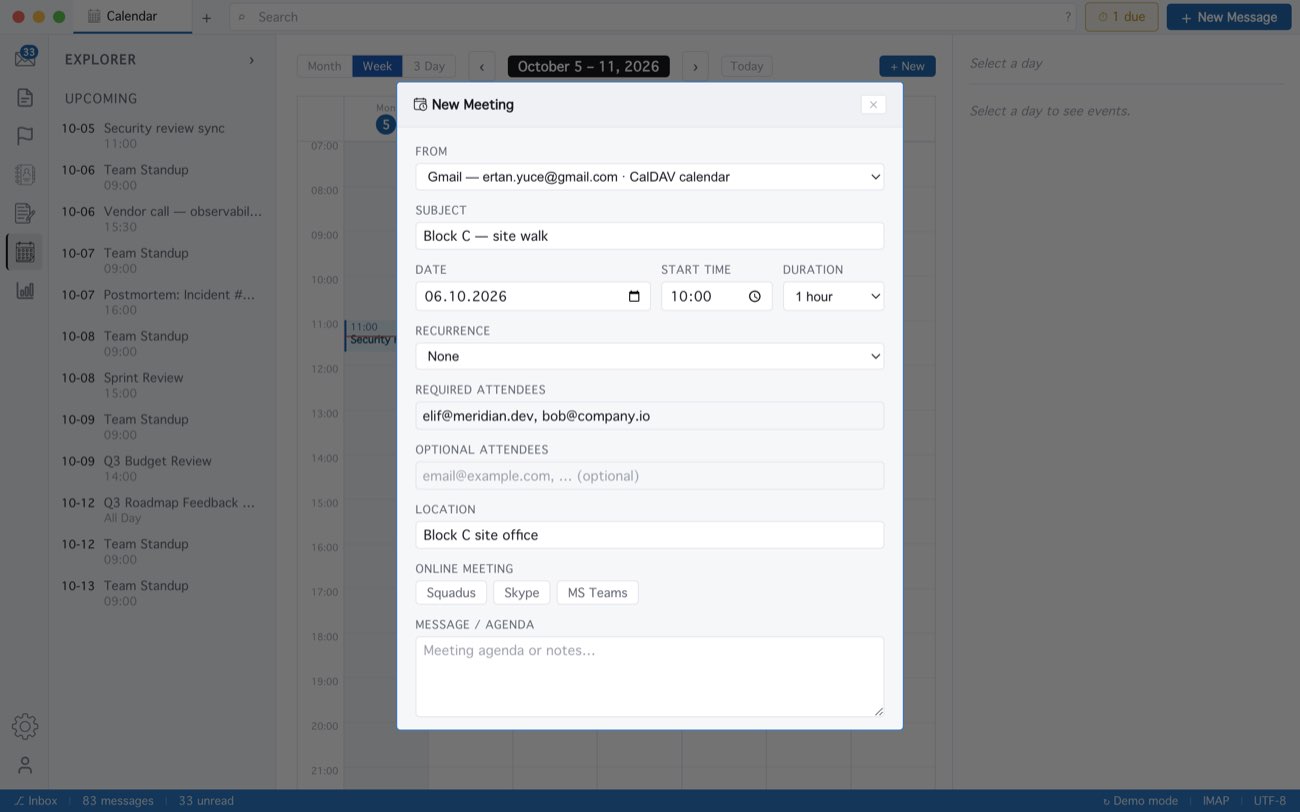Viewport: 1300px width, 812px height.
Task: Open the flagged items flag icon
Action: (x=25, y=136)
